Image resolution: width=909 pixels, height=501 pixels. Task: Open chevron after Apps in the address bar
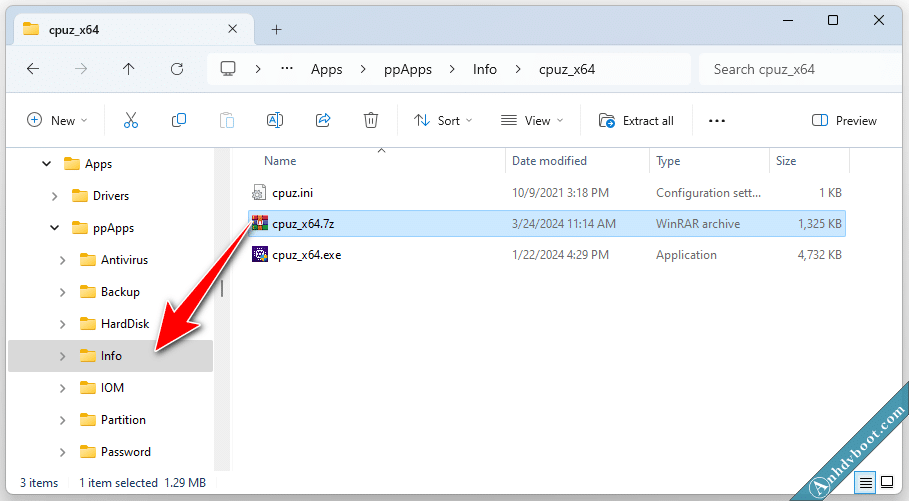[363, 69]
